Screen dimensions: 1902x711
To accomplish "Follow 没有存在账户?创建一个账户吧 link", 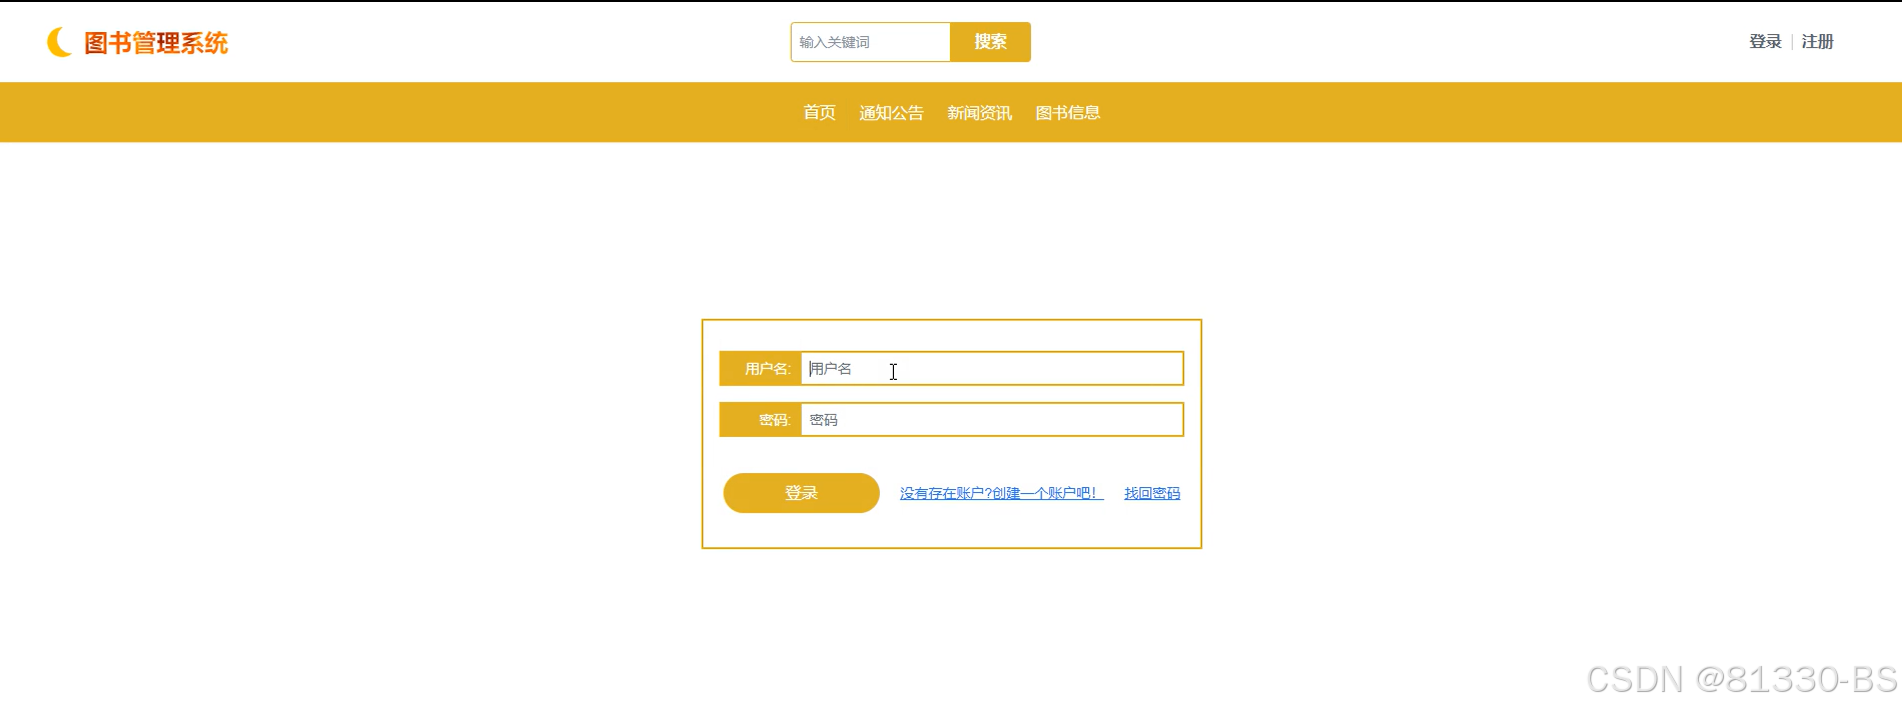I will [1001, 493].
